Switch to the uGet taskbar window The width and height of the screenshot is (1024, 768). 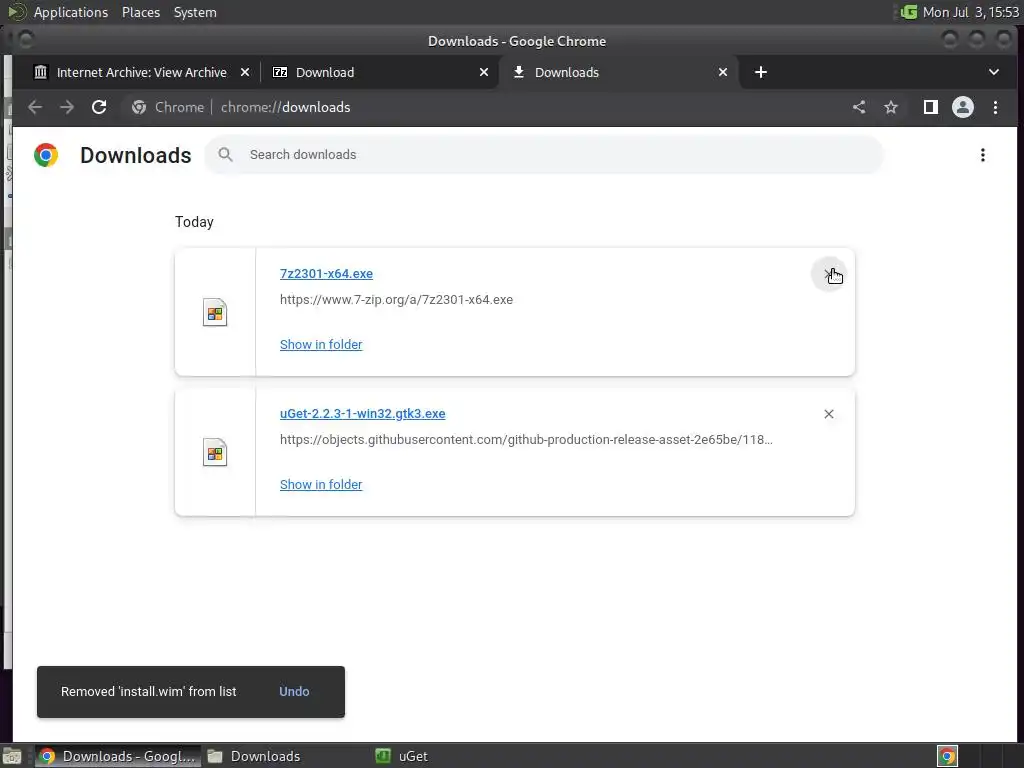click(x=402, y=756)
